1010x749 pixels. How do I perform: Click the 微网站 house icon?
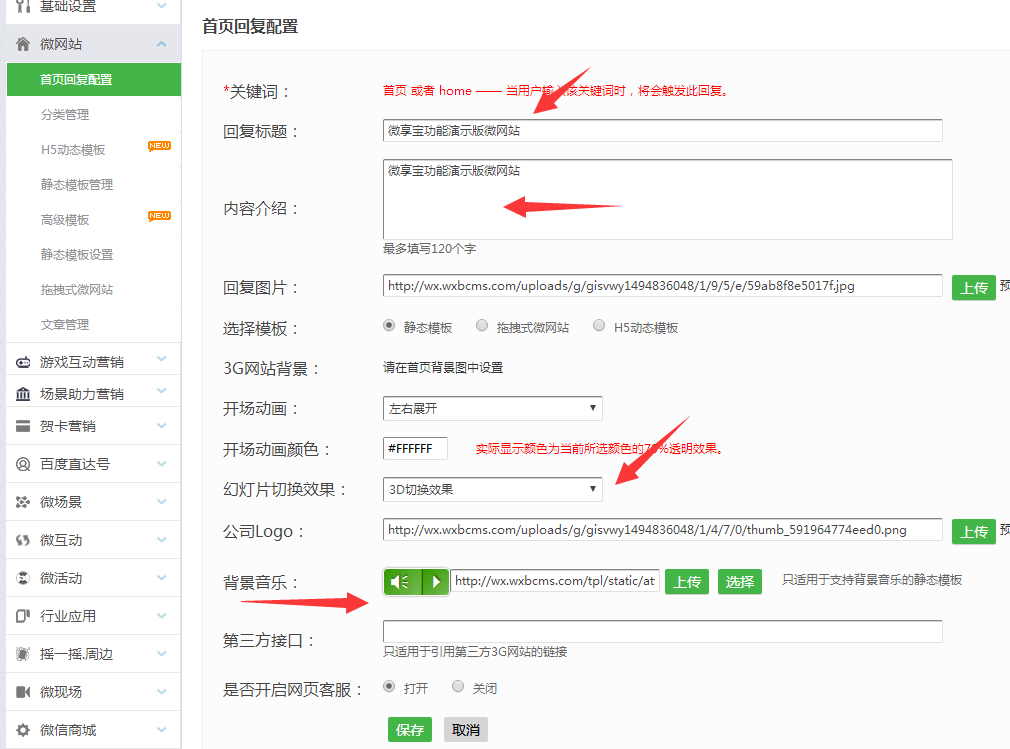tap(22, 43)
